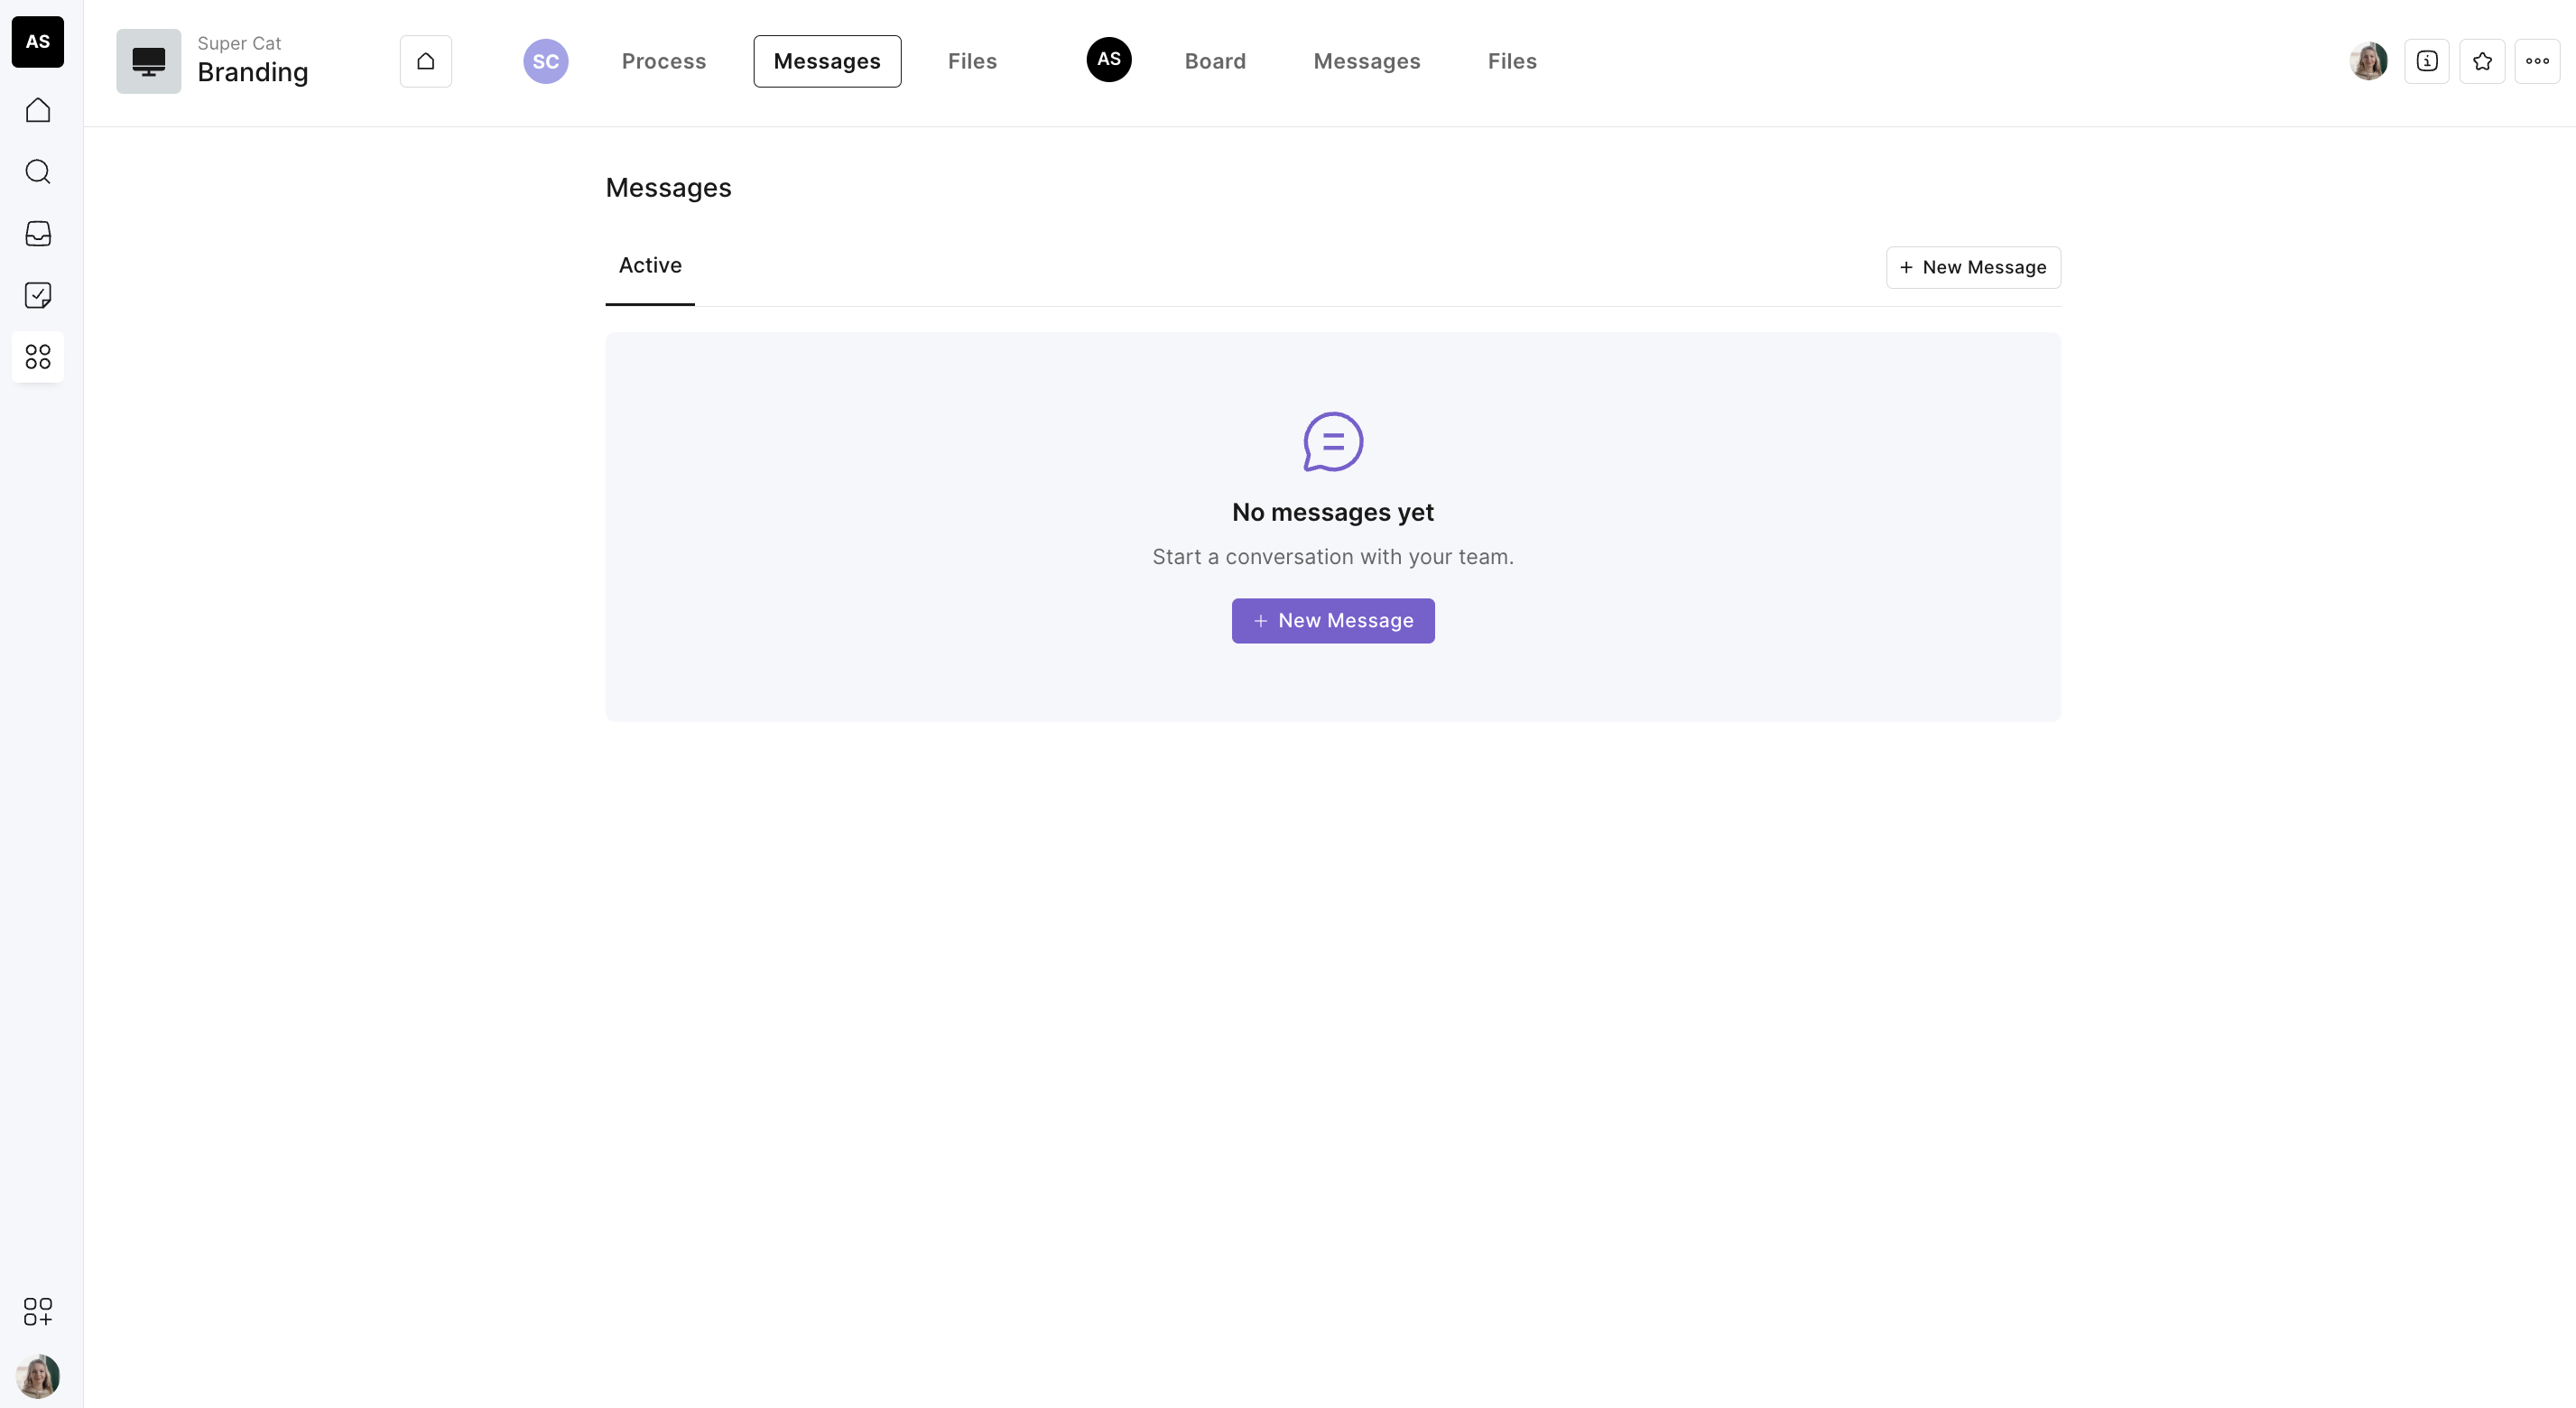2576x1408 pixels.
Task: Switch to the Process tab
Action: click(664, 61)
